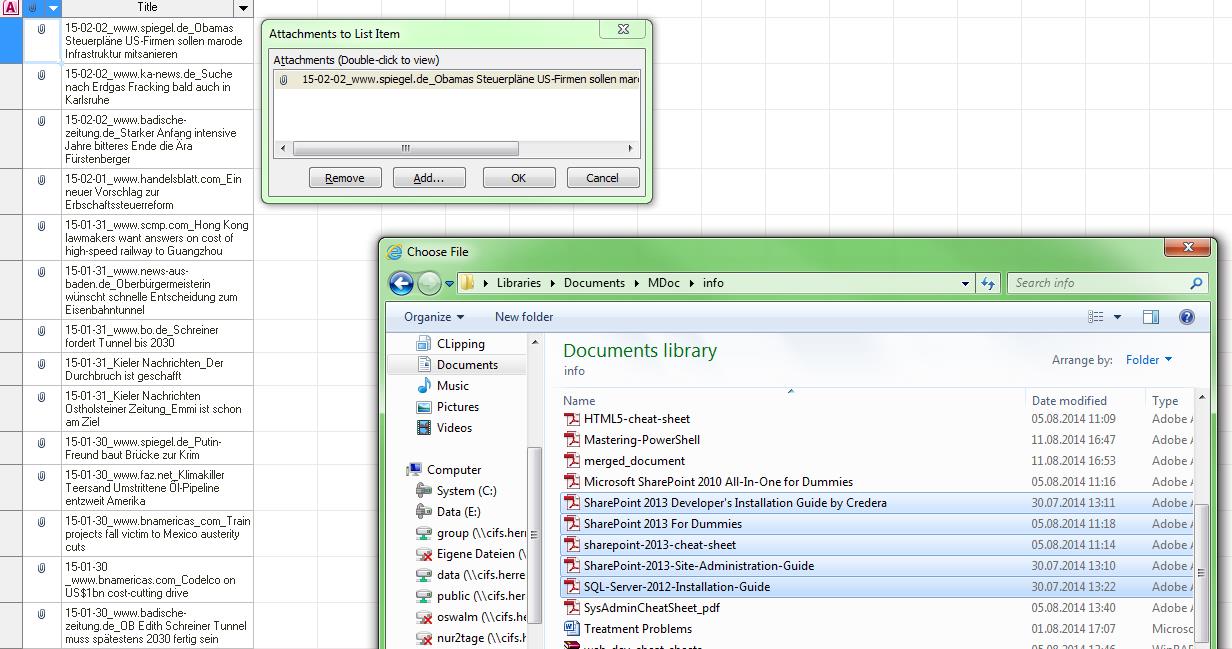Open recent locations dropdown next to forward arrow
The height and width of the screenshot is (649, 1232).
pos(449,284)
